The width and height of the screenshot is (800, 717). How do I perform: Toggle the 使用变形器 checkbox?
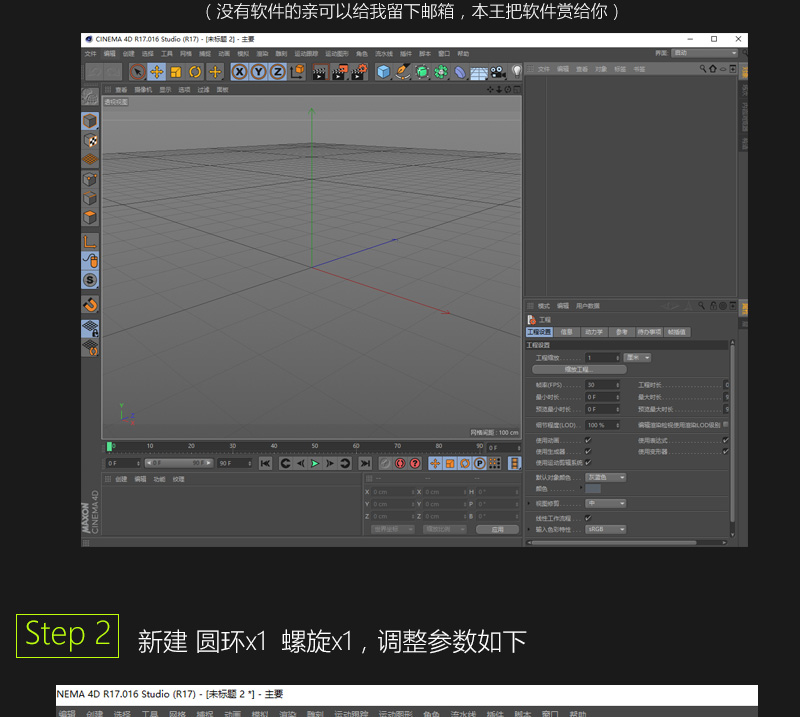point(726,452)
